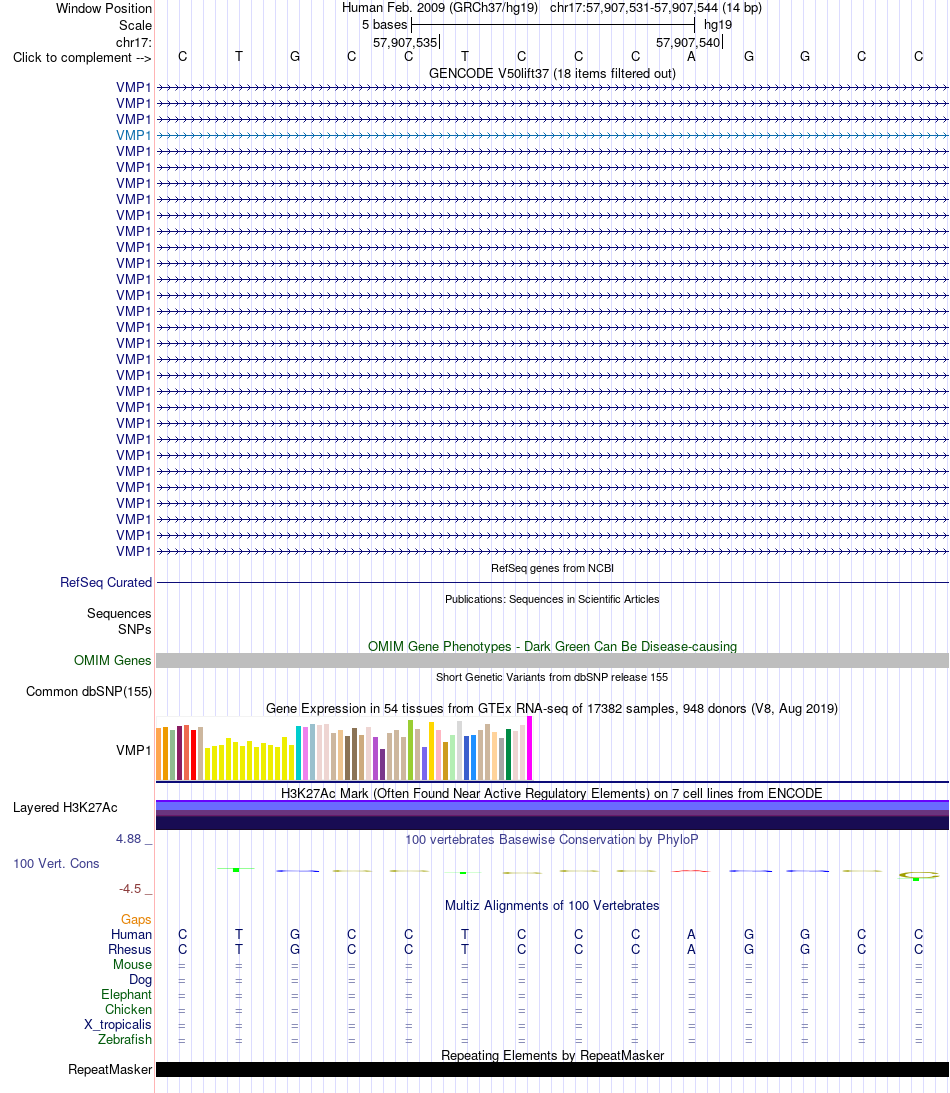Click the -4.5 lower PhyloP scale value
This screenshot has height=1093, width=950.
coord(130,889)
